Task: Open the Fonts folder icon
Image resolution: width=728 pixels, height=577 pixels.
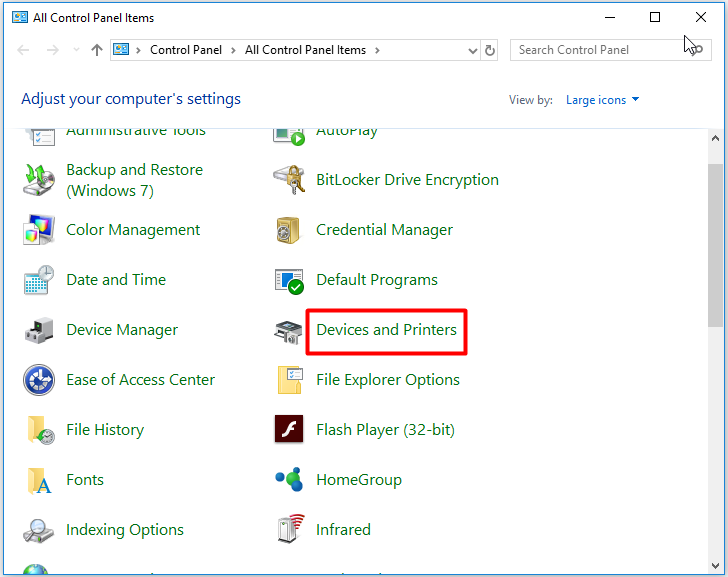Action: click(x=39, y=480)
